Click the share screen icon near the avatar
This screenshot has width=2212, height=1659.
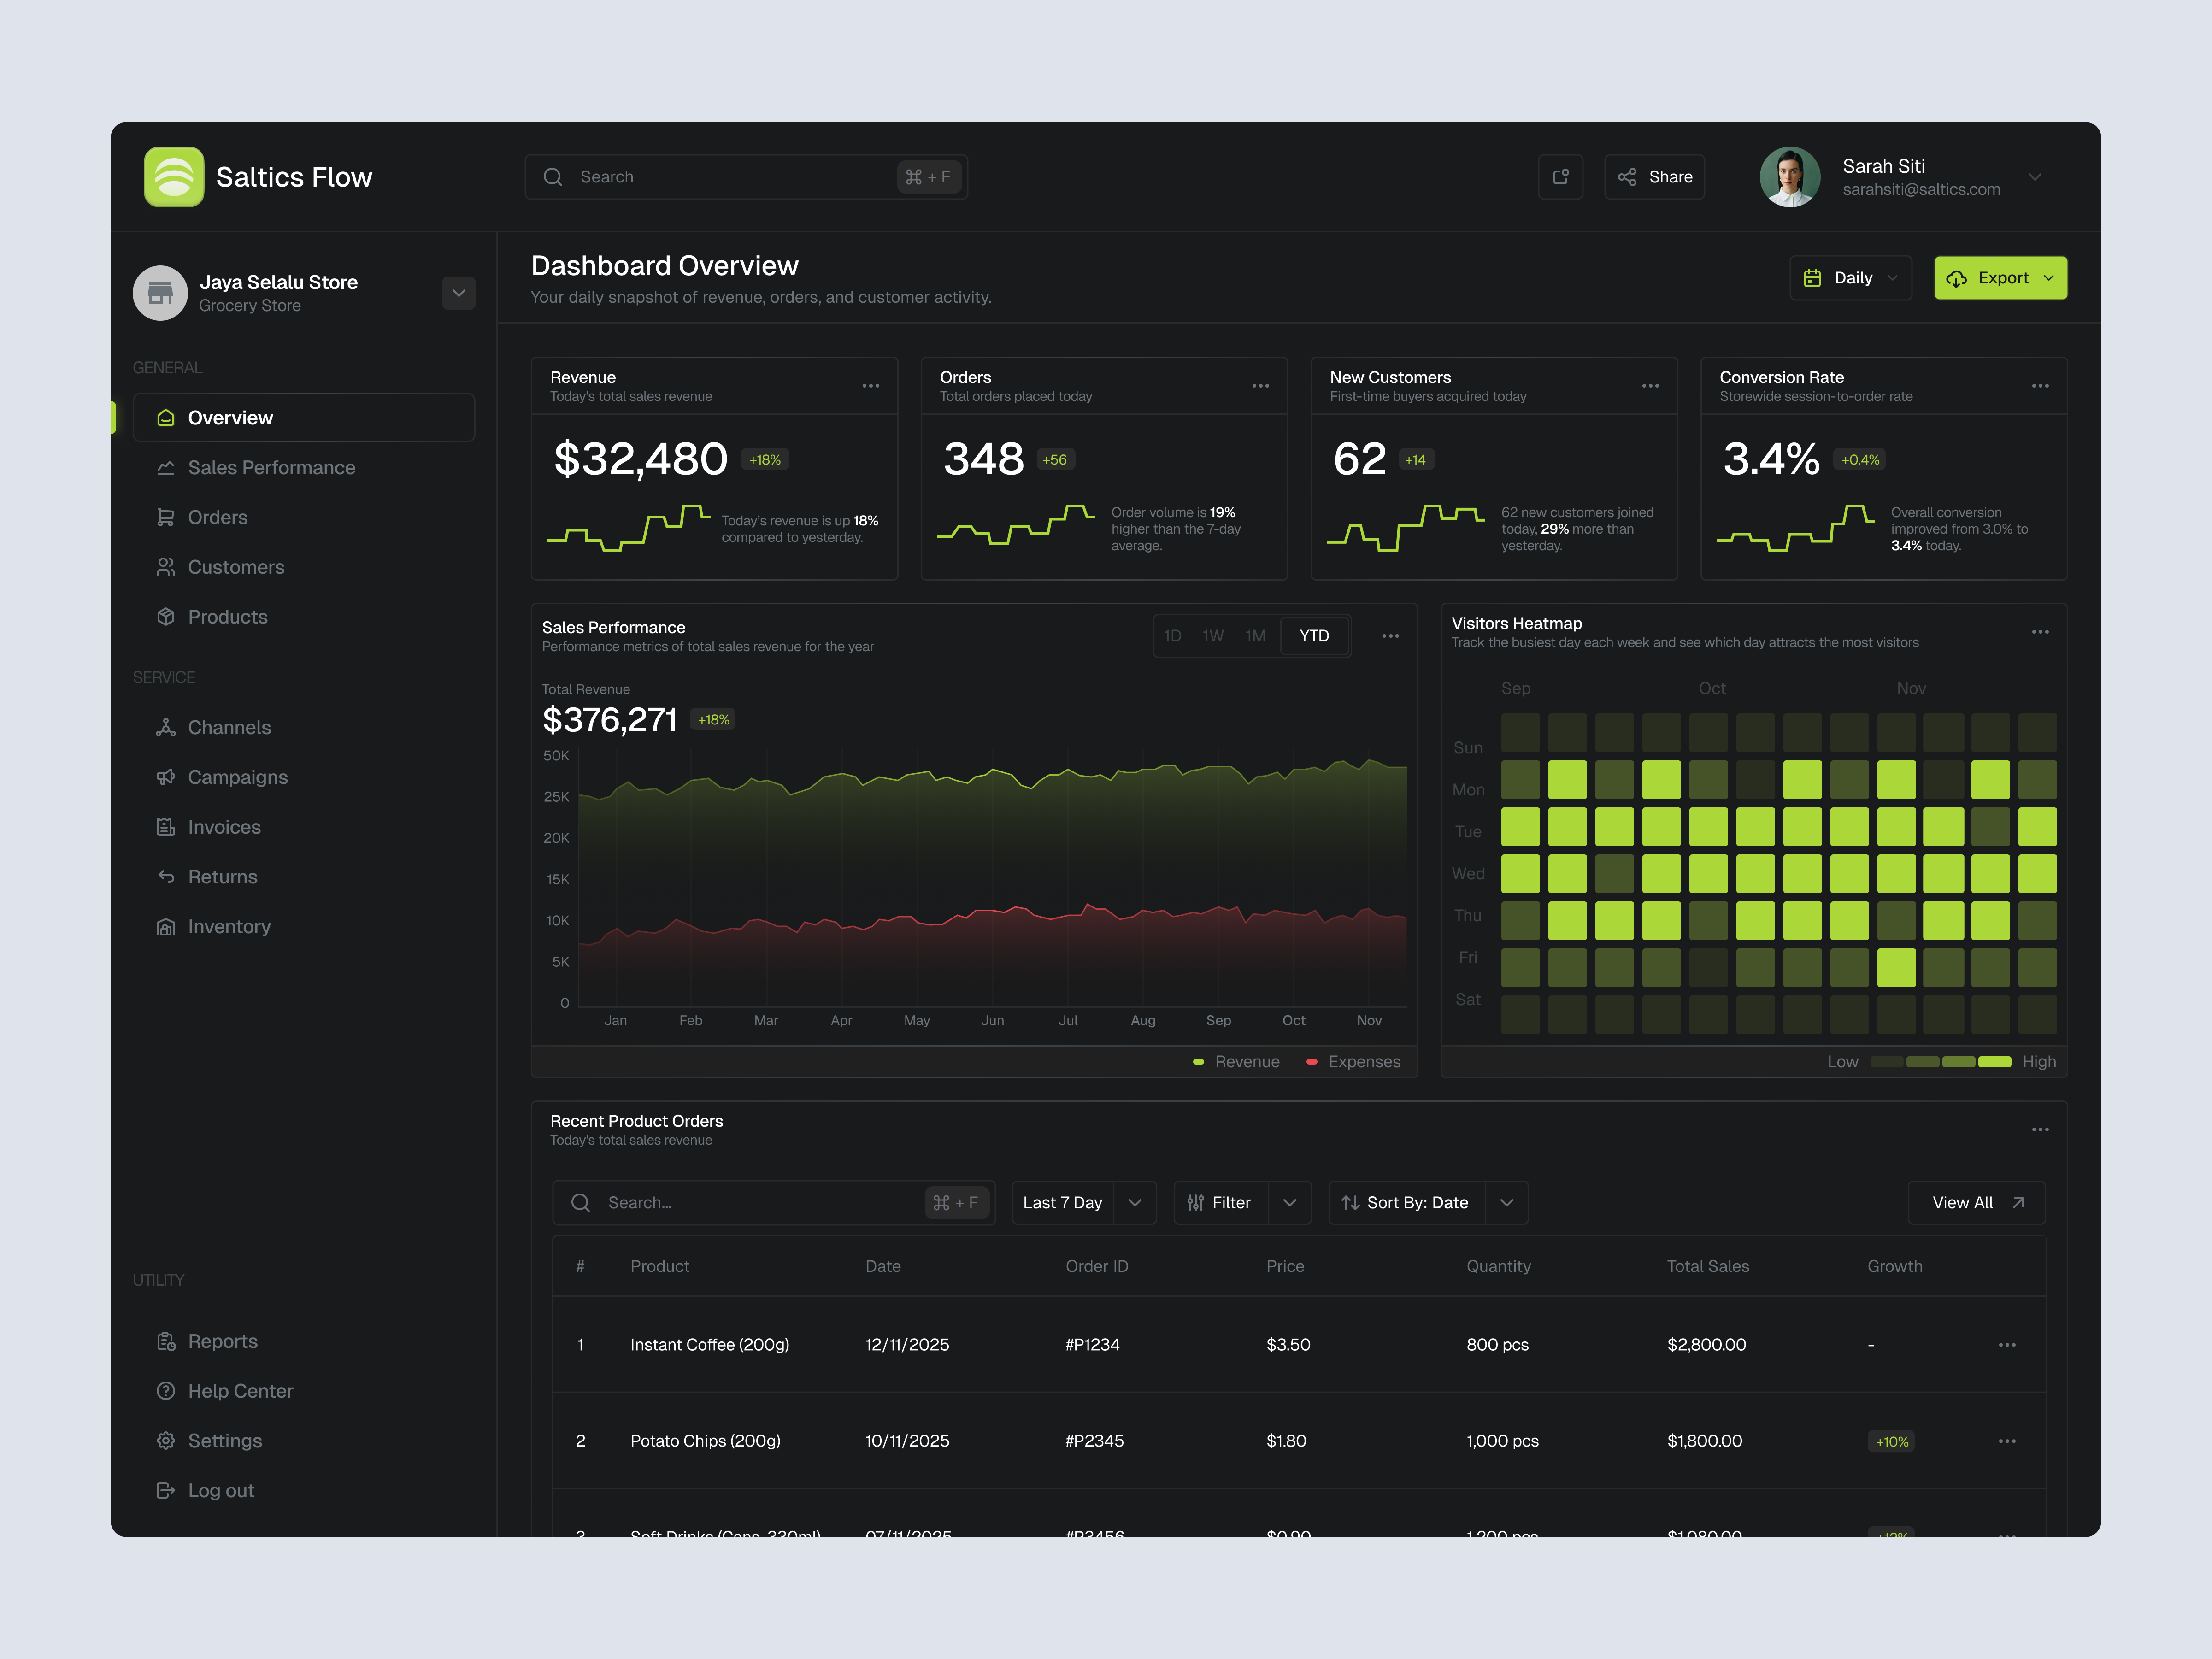(1561, 176)
